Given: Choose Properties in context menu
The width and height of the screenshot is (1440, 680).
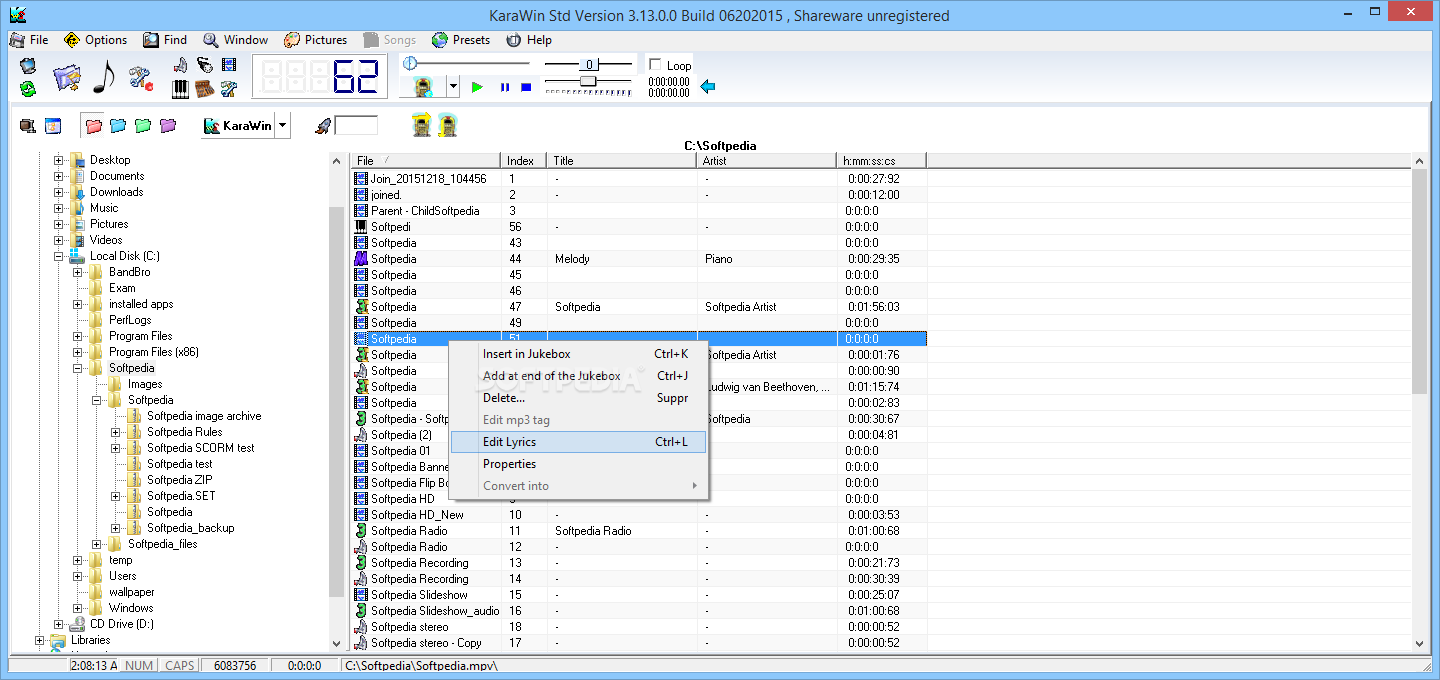Looking at the screenshot, I should tap(579, 464).
